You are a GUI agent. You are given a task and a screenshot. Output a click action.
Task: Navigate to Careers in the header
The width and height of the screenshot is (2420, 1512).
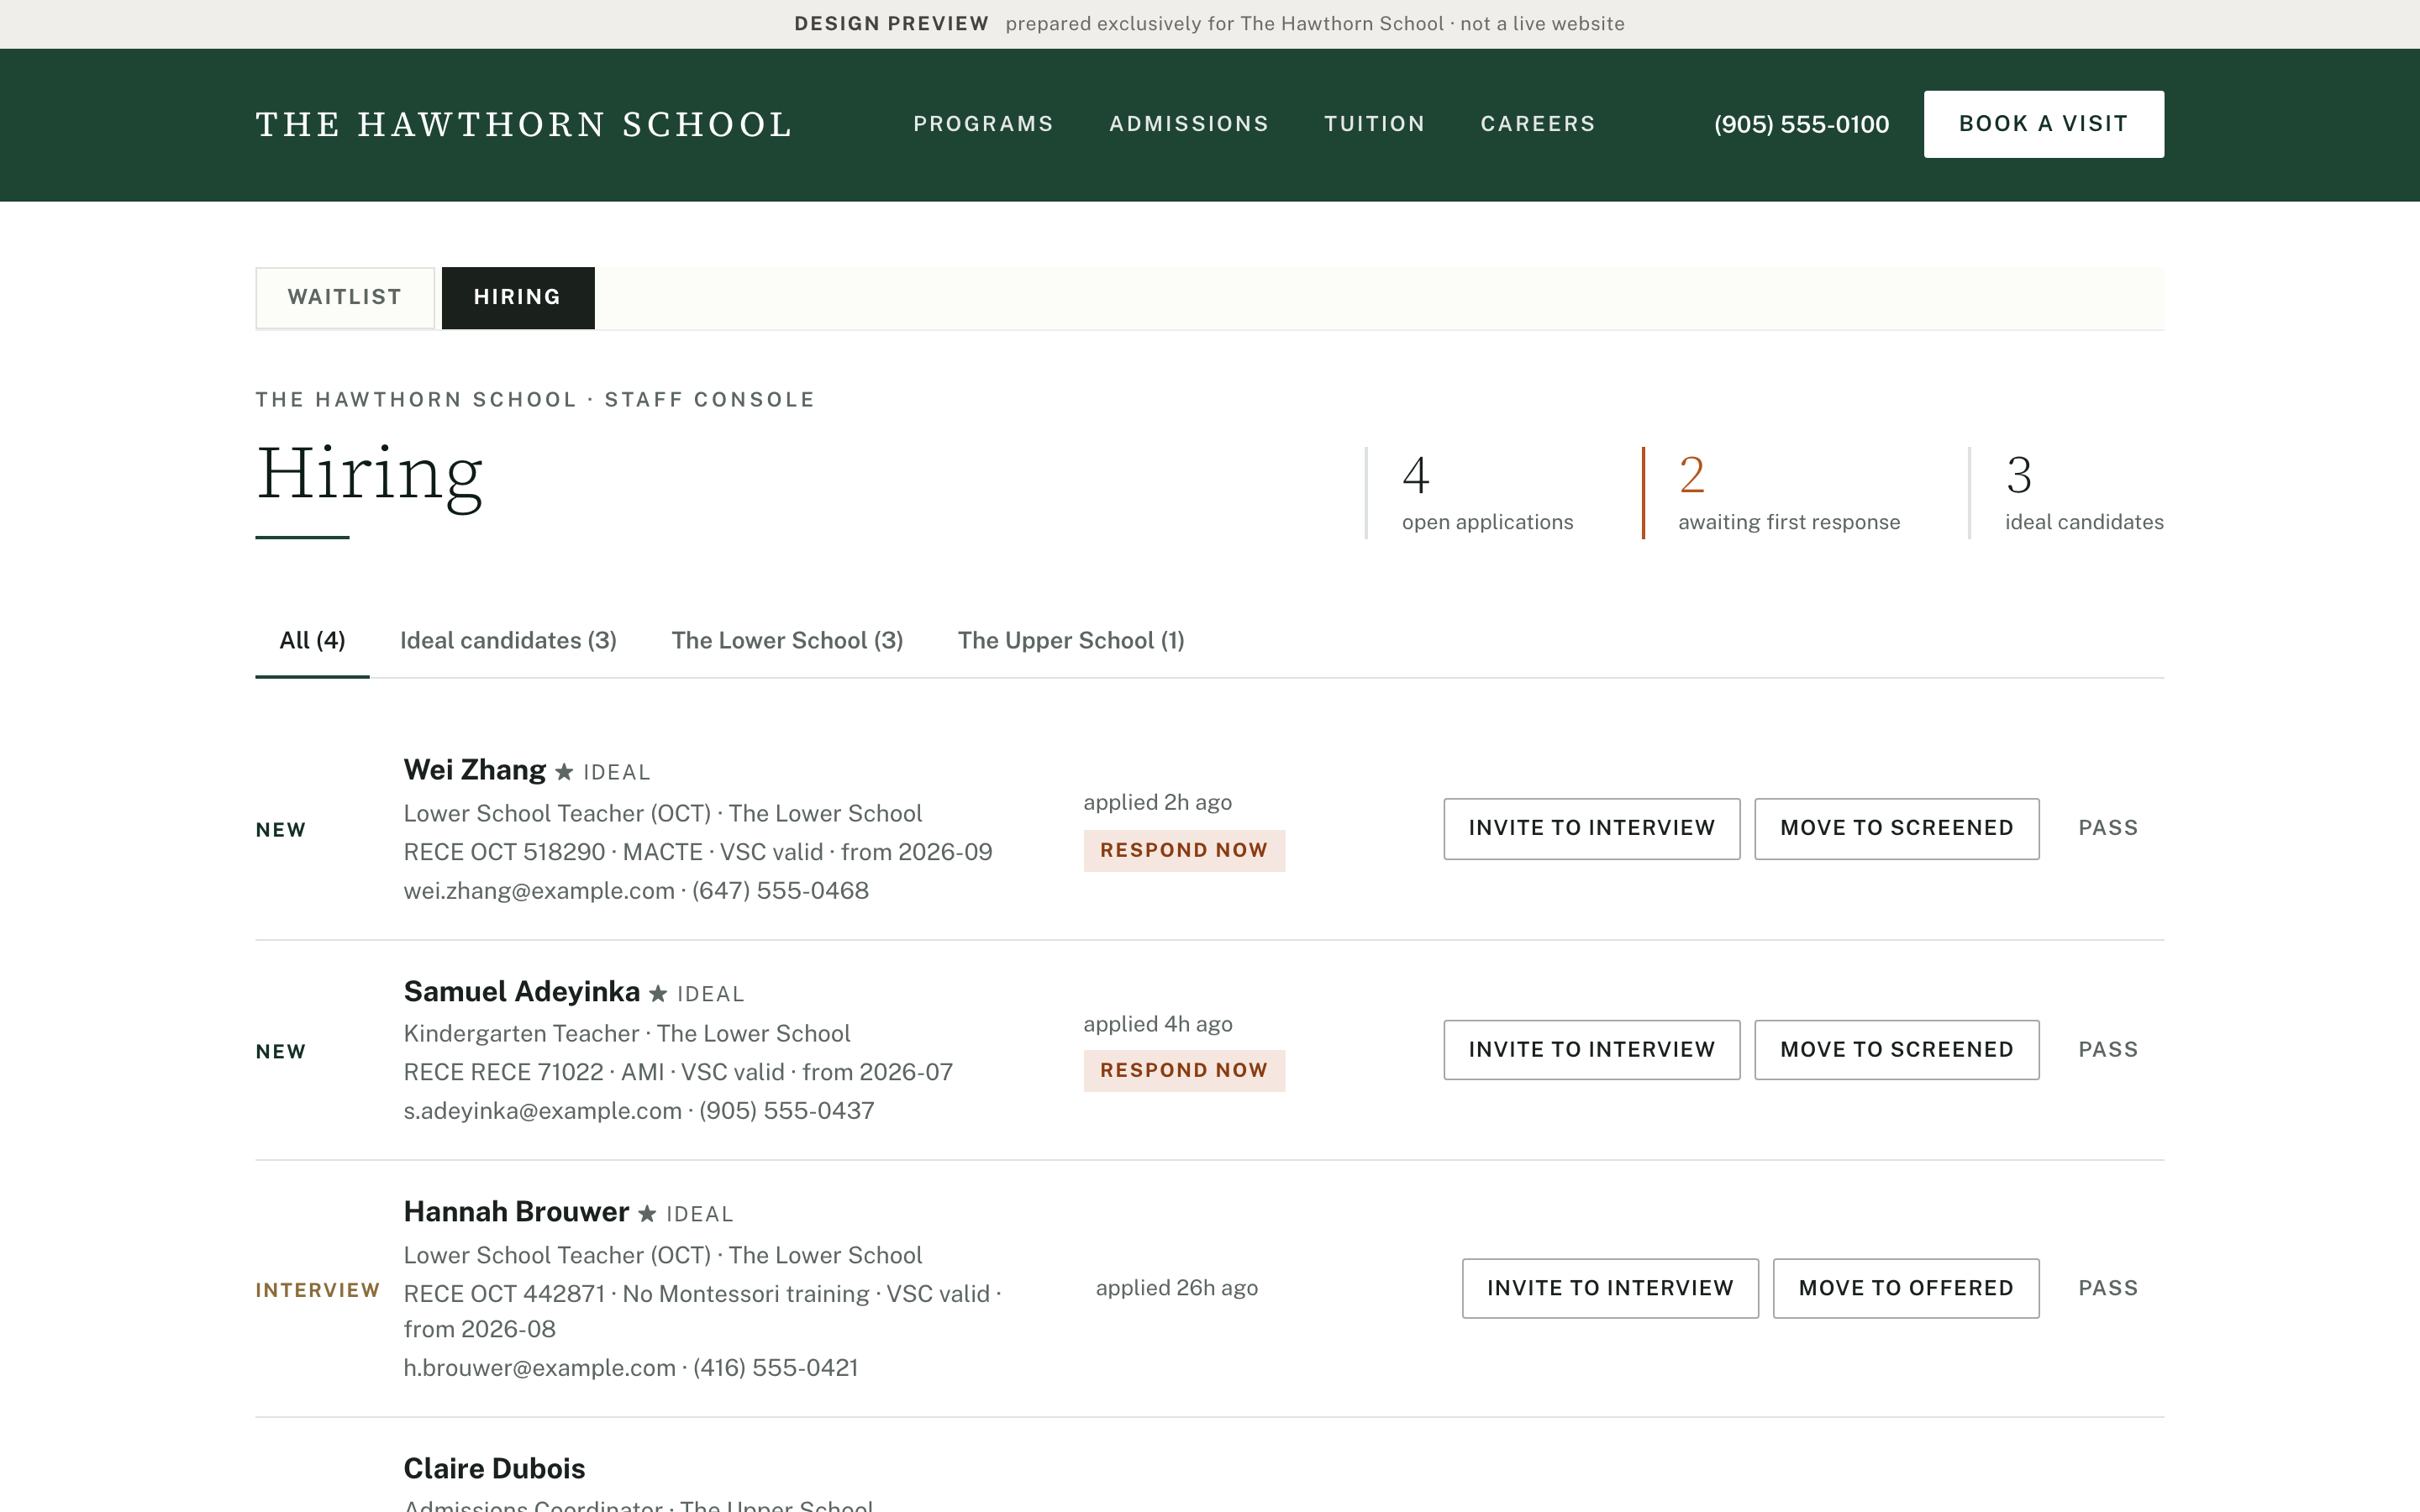[x=1538, y=124]
